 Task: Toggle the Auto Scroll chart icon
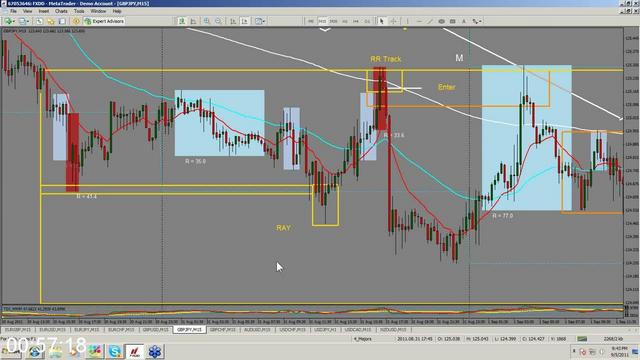click(x=233, y=21)
